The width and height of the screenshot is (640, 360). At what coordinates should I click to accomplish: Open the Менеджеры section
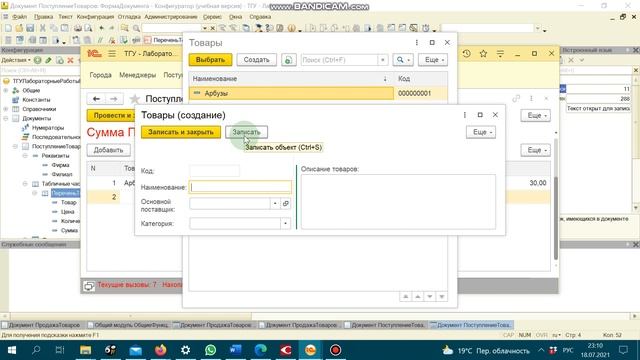138,75
